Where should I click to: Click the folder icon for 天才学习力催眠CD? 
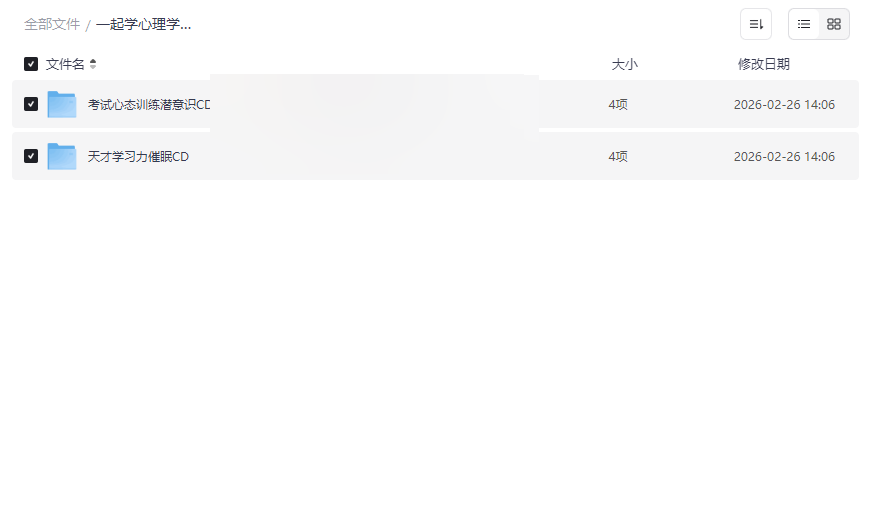click(x=62, y=156)
